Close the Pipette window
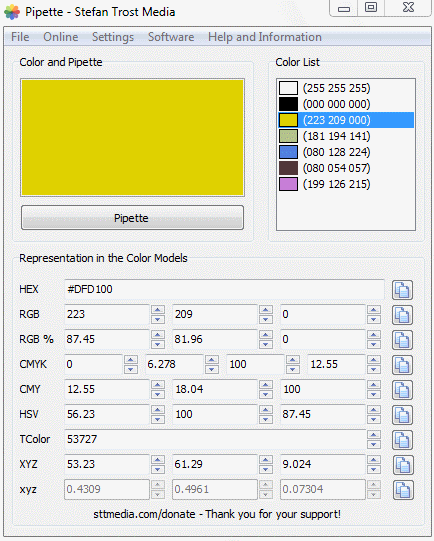434x541 pixels. click(408, 8)
